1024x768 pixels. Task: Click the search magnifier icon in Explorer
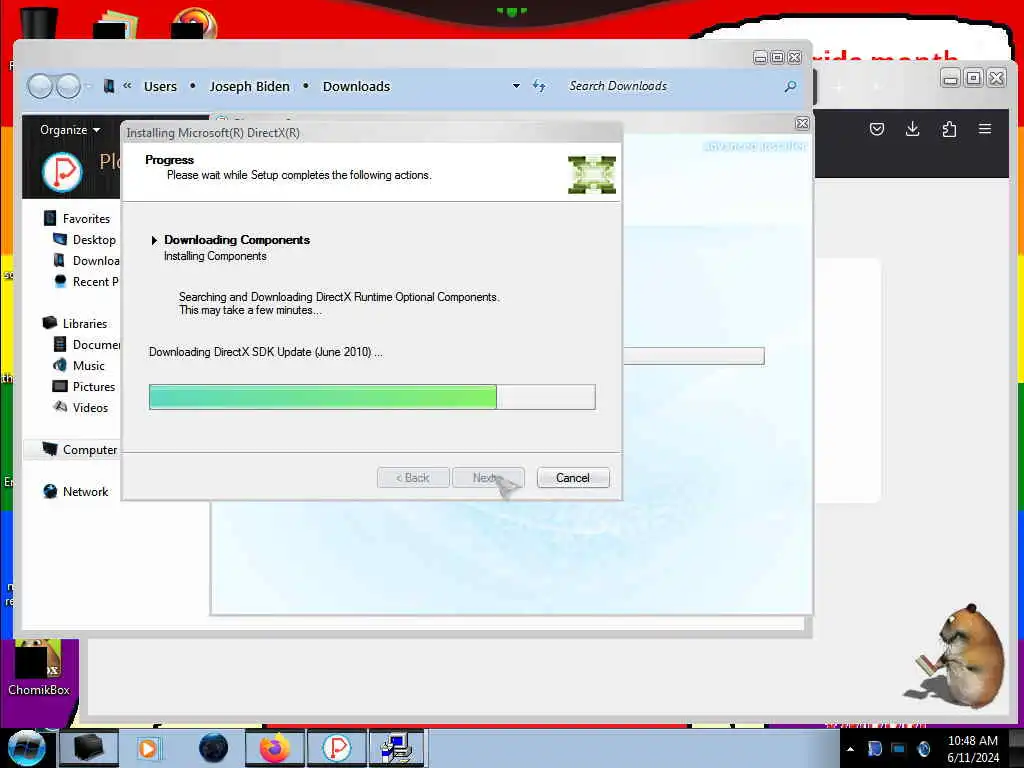tap(790, 86)
